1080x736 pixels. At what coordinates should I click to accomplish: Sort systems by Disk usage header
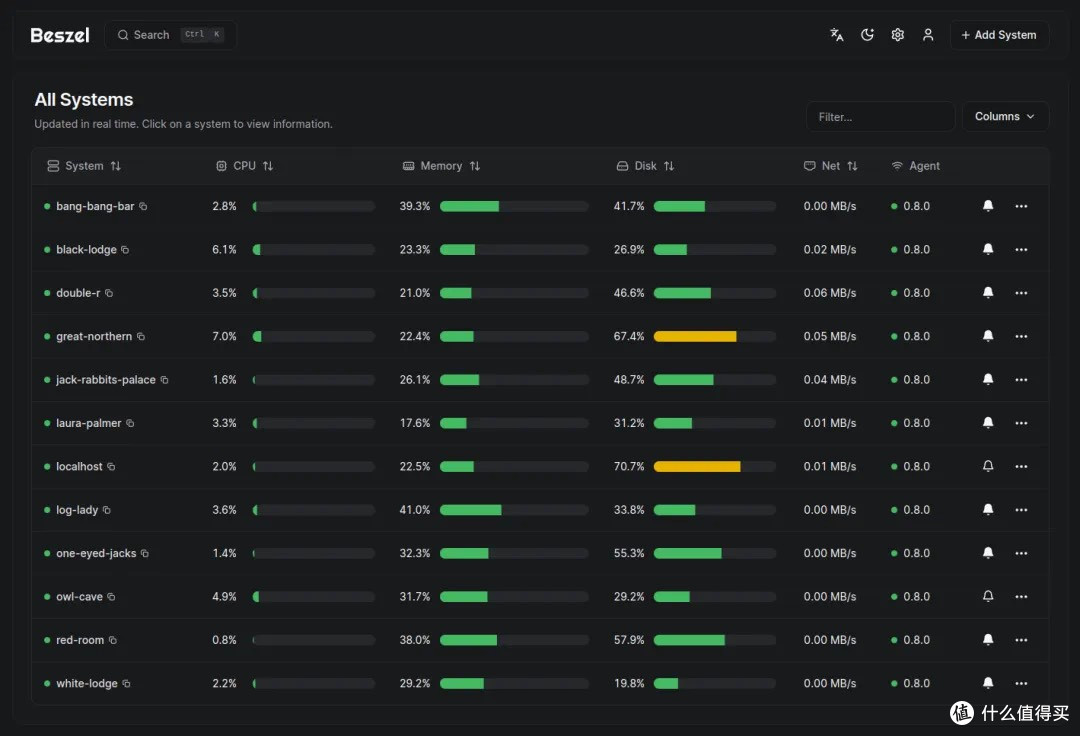pyautogui.click(x=645, y=166)
